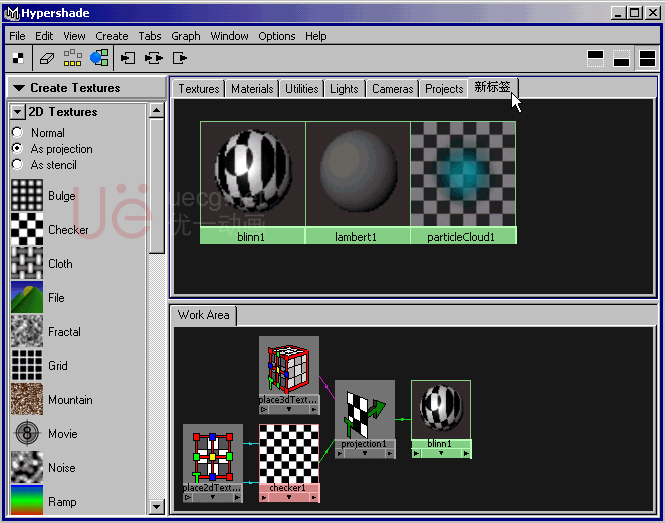Click the Output Connections toolbar icon
This screenshot has width=665, height=523.
180,58
